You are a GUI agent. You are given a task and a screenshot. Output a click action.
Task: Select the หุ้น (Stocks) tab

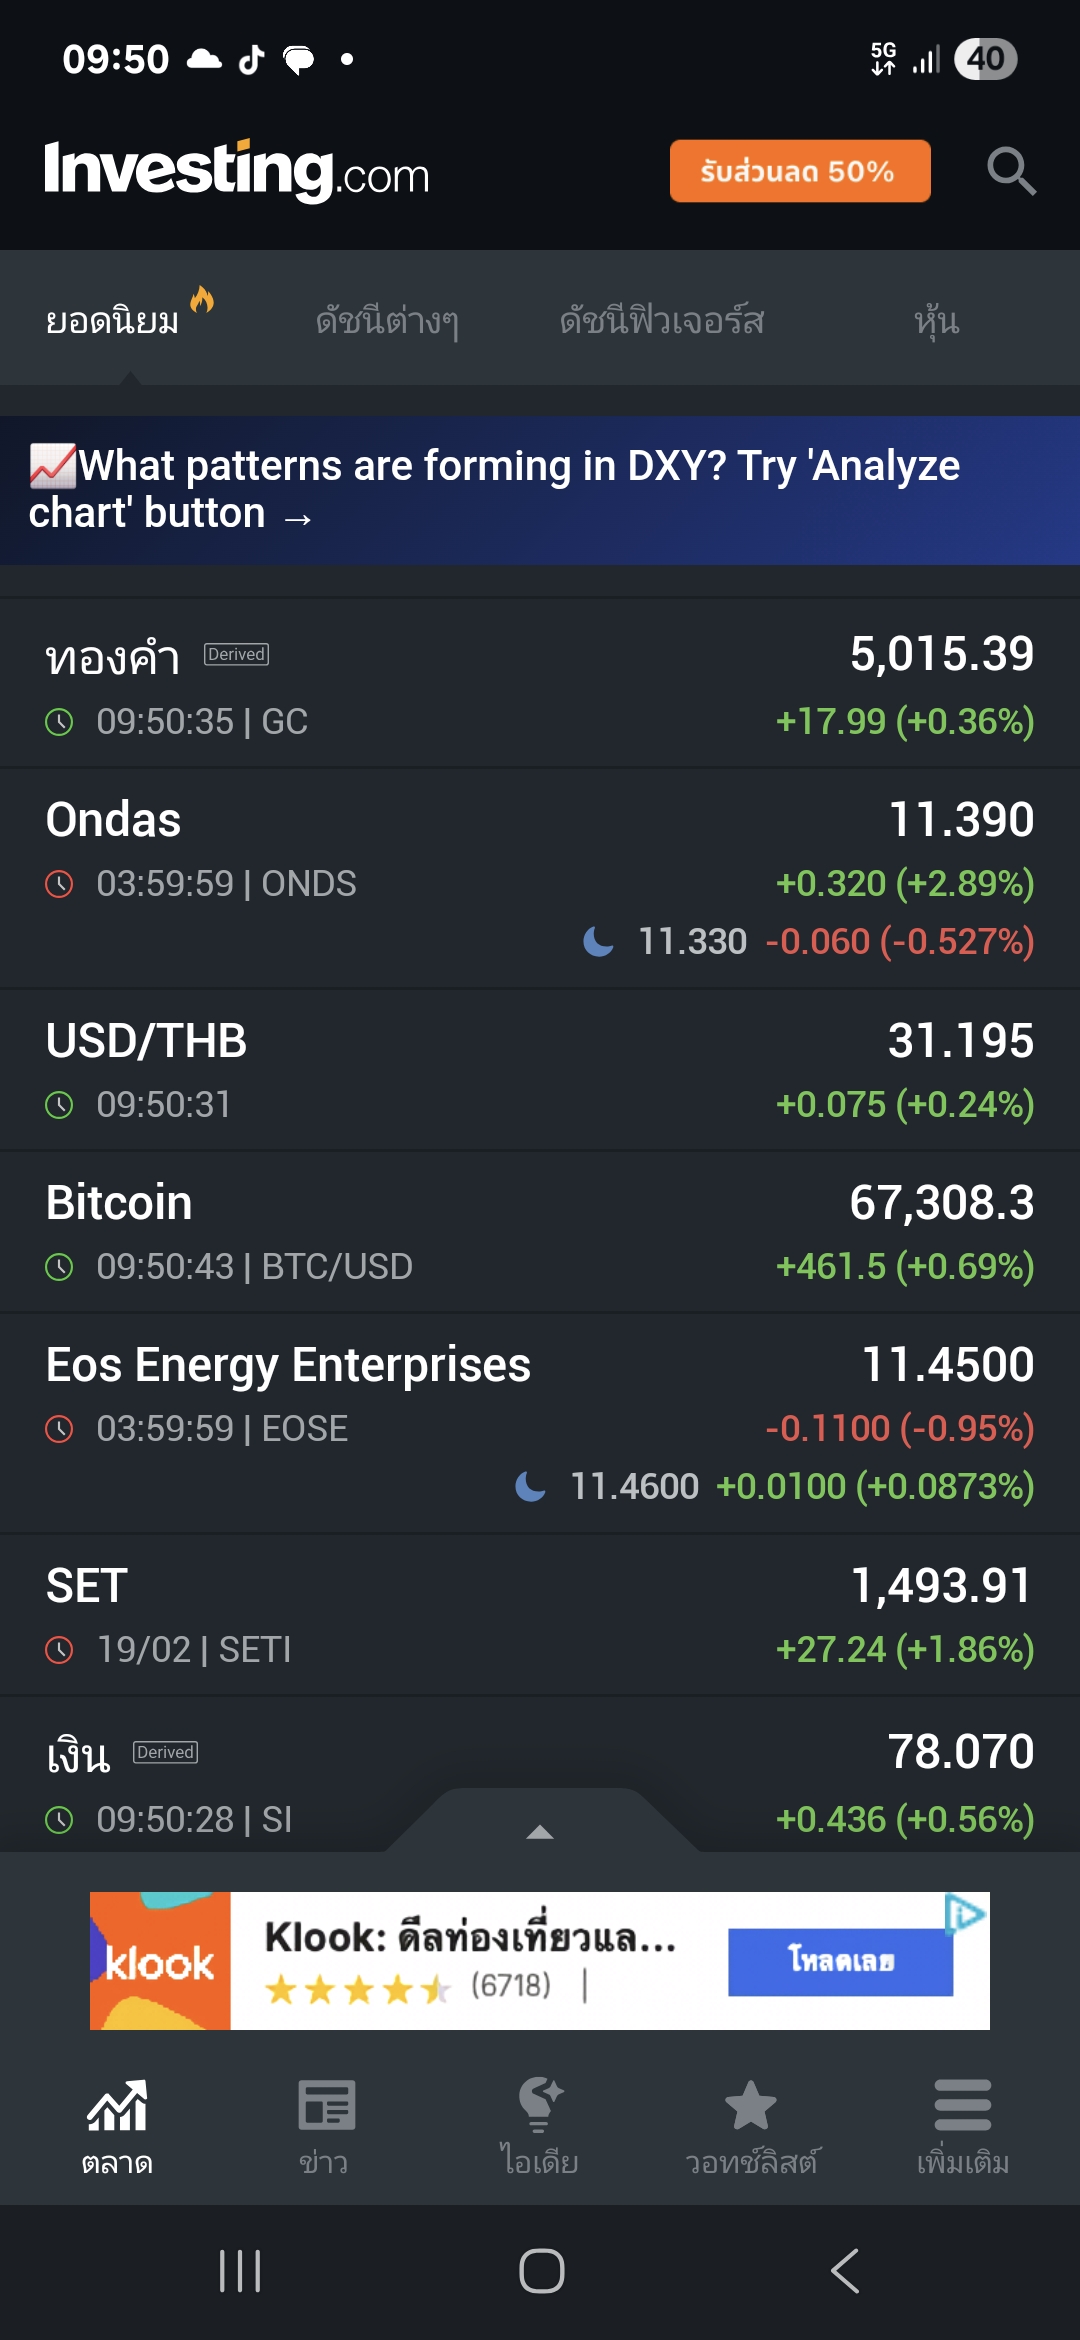pos(936,321)
